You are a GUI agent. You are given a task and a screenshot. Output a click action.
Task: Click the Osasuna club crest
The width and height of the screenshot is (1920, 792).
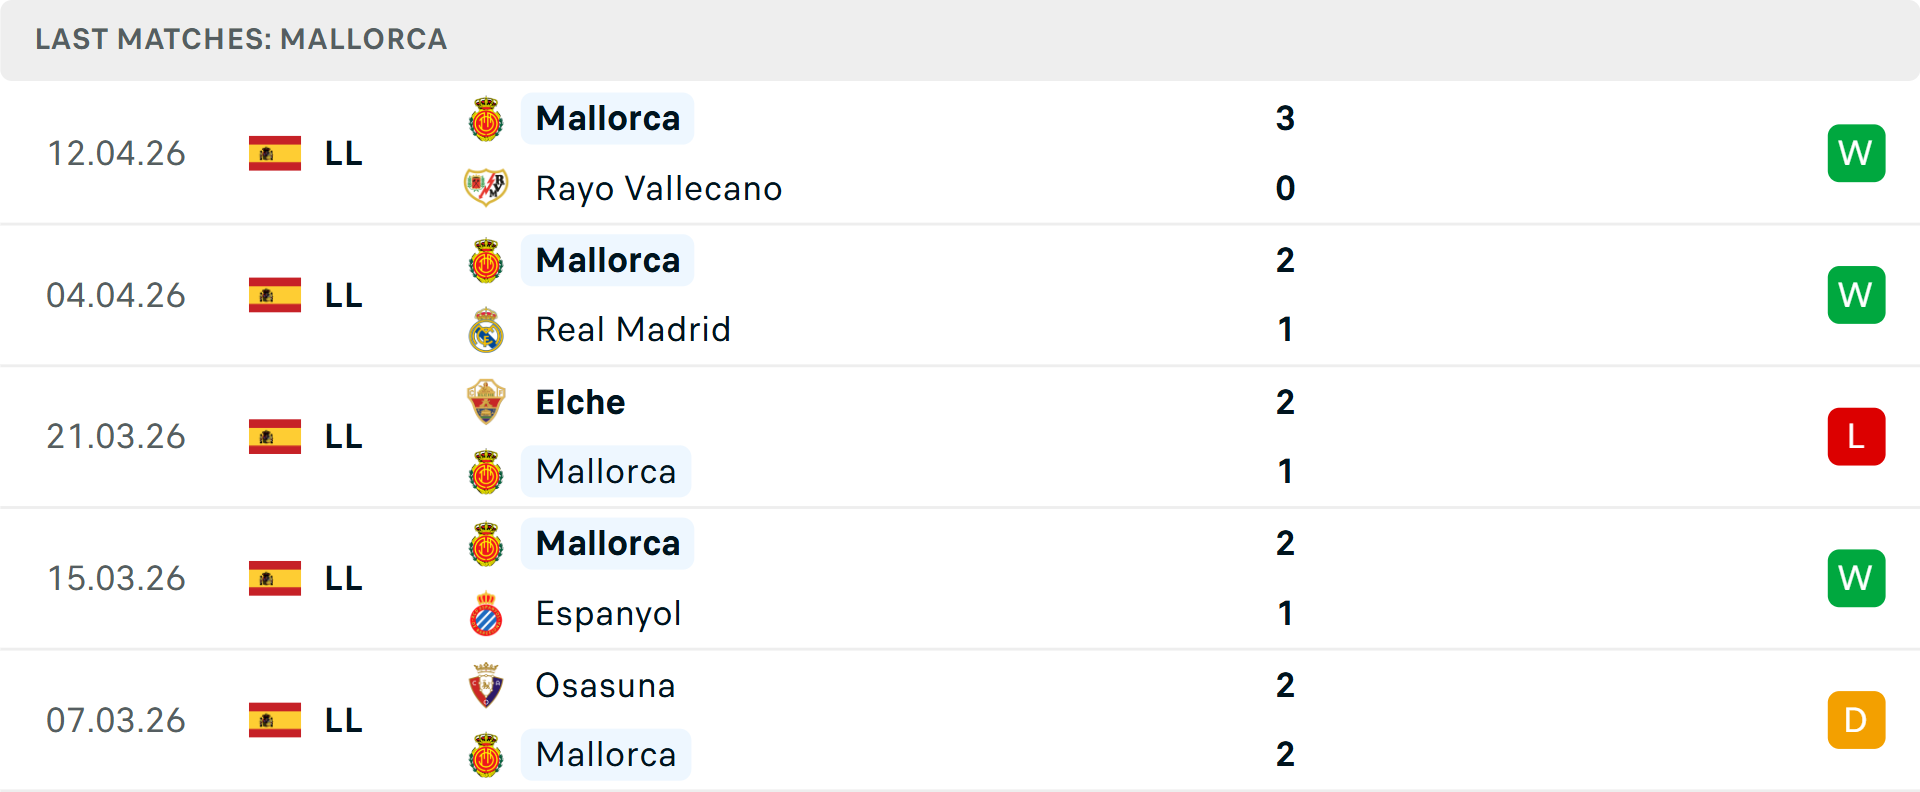(x=486, y=685)
